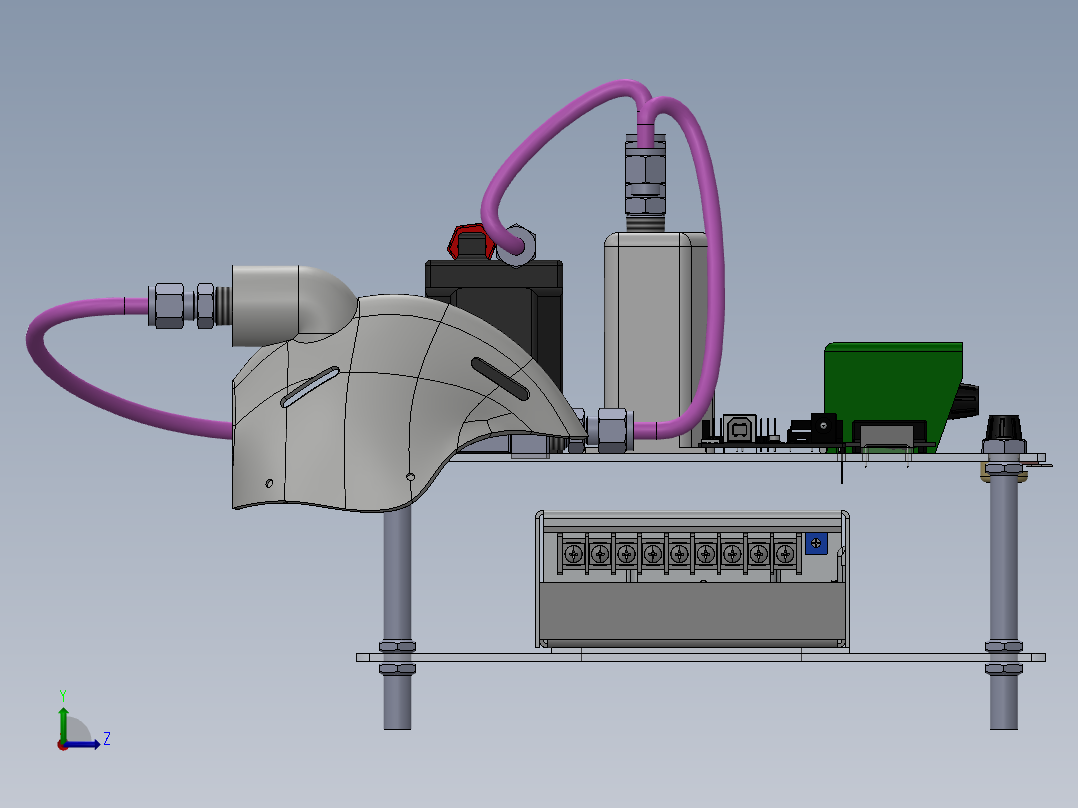The image size is (1078, 808).
Task: Pick the grey elbow pipe above the shroud
Action: [x=289, y=303]
